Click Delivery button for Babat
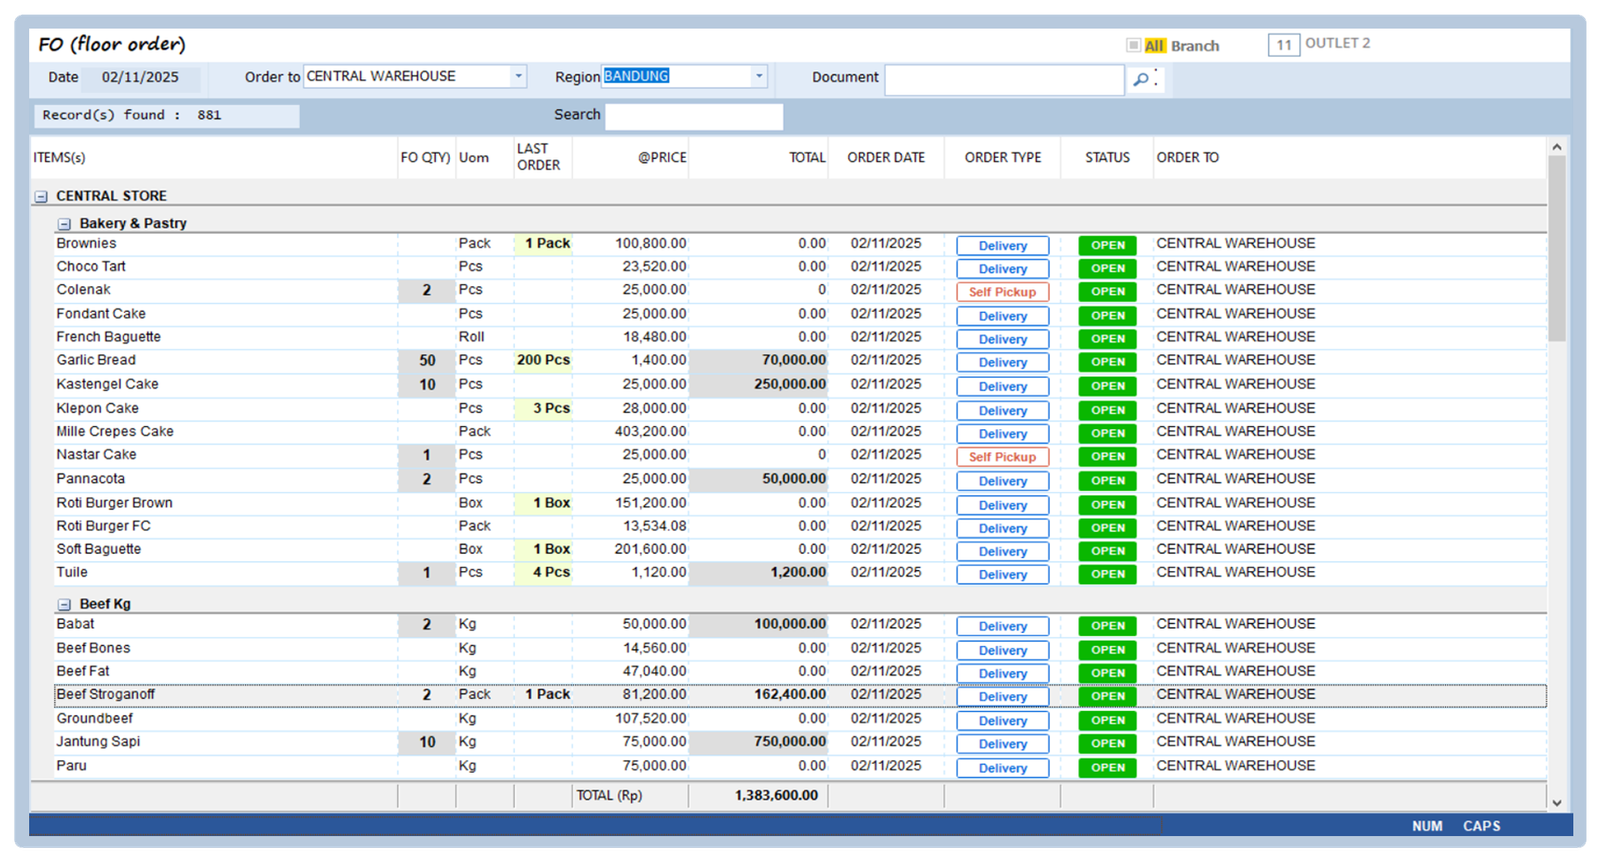This screenshot has height=863, width=1600. (1003, 627)
